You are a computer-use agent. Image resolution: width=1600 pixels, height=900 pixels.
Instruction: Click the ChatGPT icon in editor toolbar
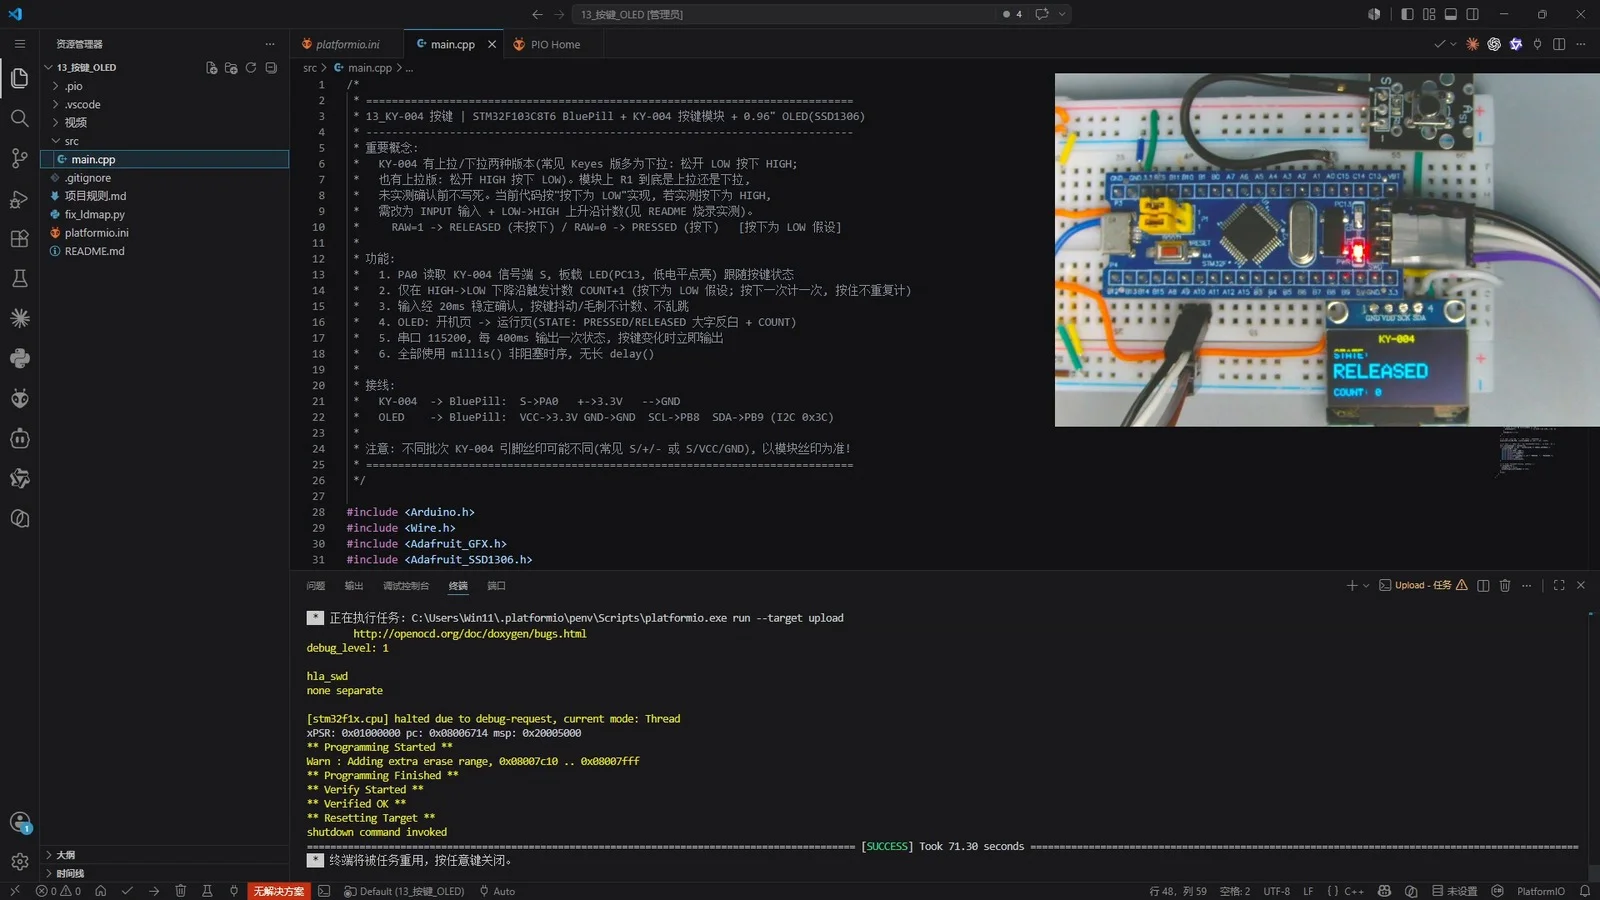click(1494, 44)
